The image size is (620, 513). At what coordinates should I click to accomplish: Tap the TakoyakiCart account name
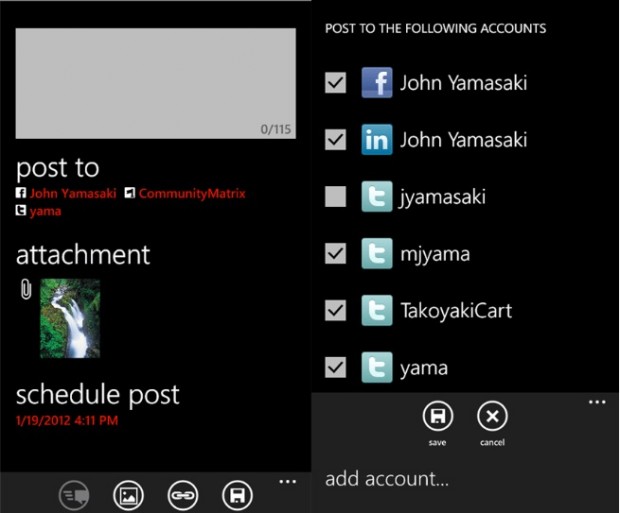[x=456, y=310]
